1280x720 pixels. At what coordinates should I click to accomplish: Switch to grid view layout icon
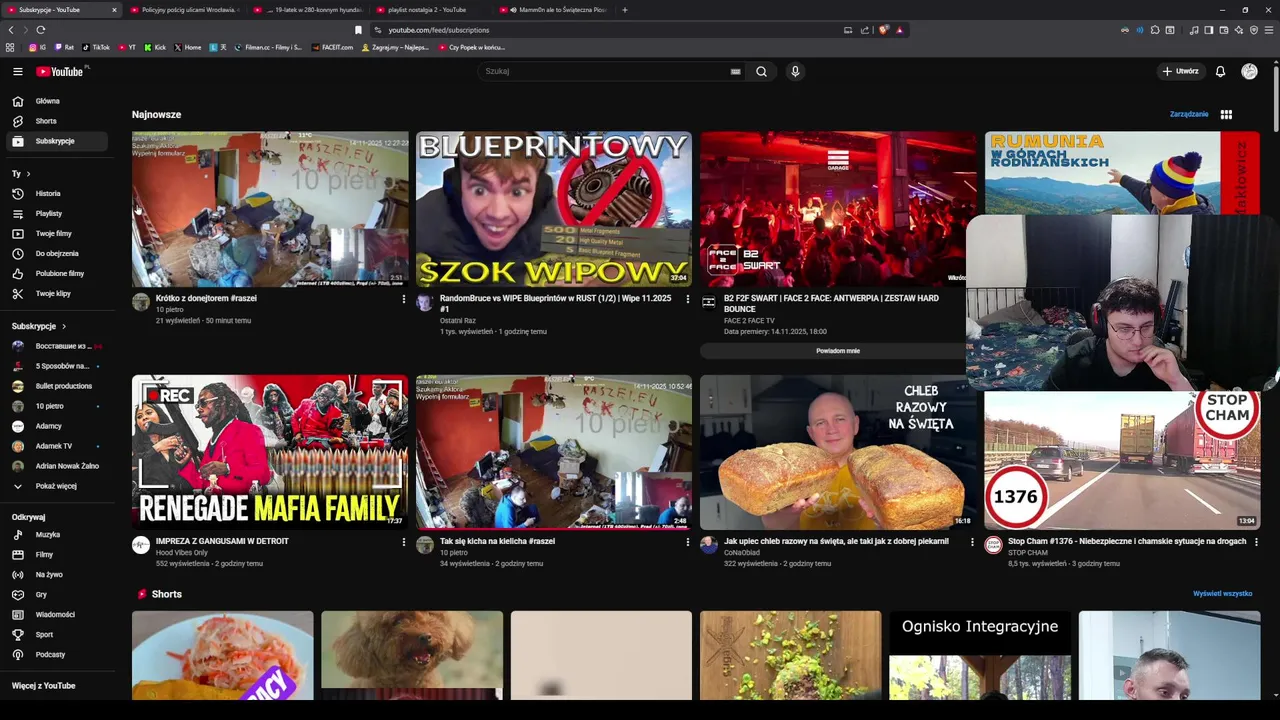point(1226,114)
